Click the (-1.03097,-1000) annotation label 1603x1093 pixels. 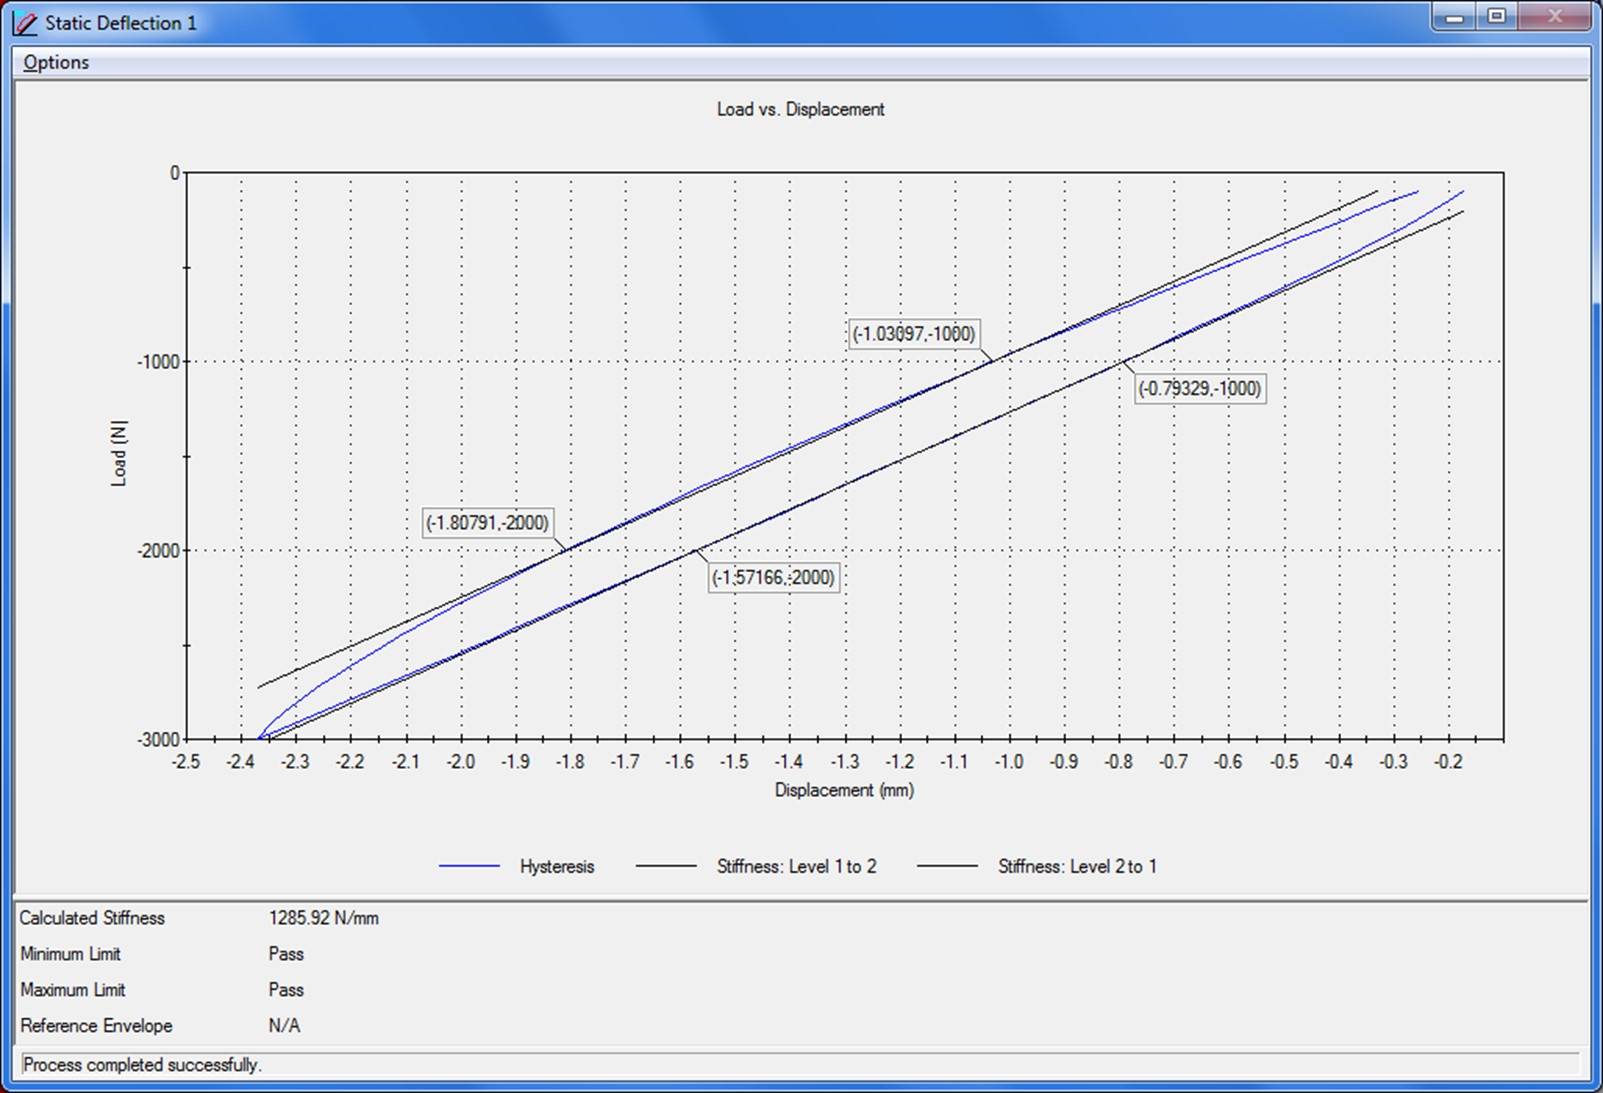pyautogui.click(x=913, y=334)
